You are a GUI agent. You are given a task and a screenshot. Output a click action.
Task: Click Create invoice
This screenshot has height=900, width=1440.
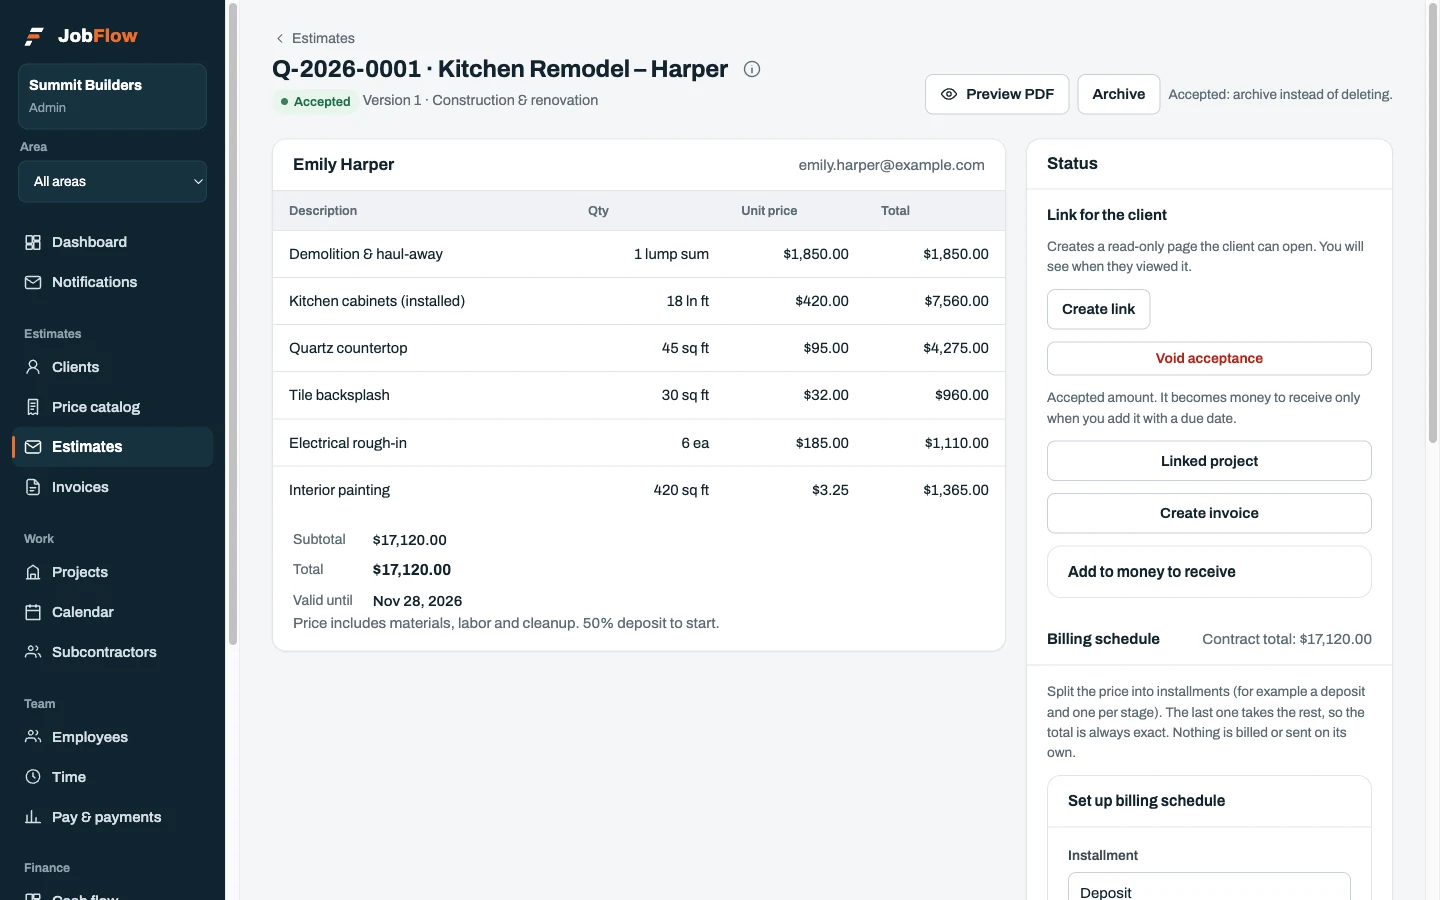[1209, 513]
